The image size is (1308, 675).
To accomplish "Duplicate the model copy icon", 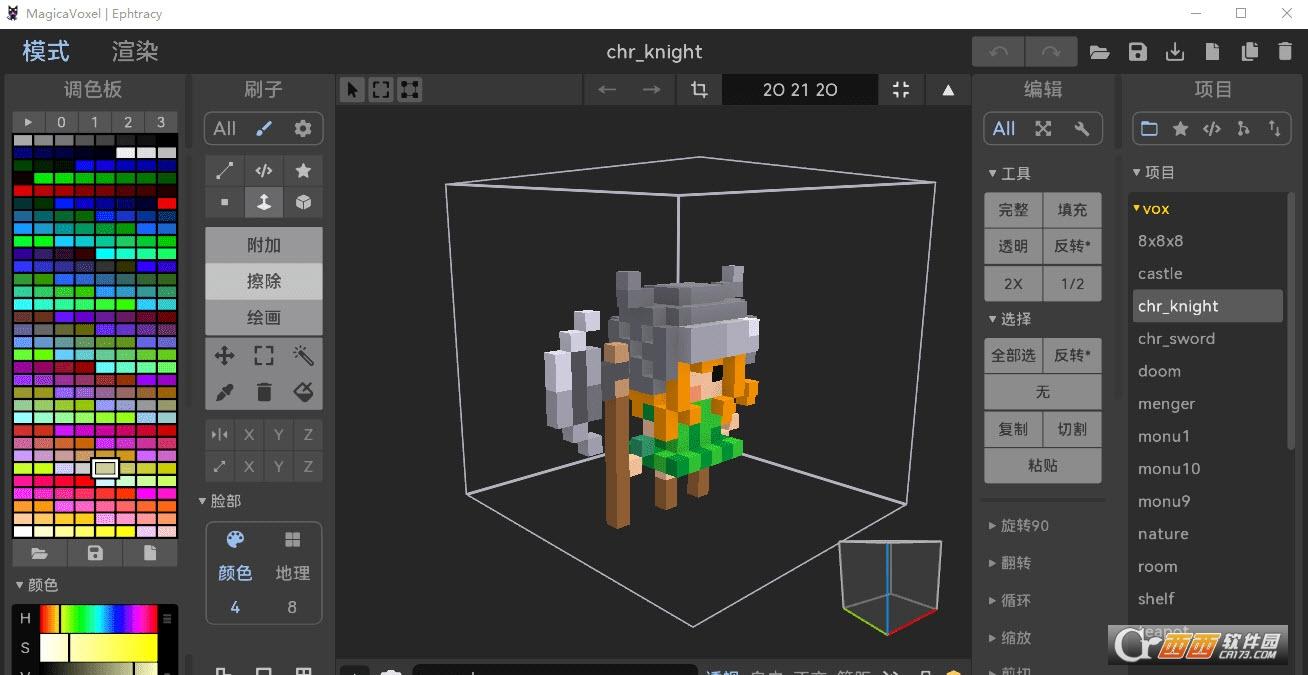I will [x=1249, y=52].
